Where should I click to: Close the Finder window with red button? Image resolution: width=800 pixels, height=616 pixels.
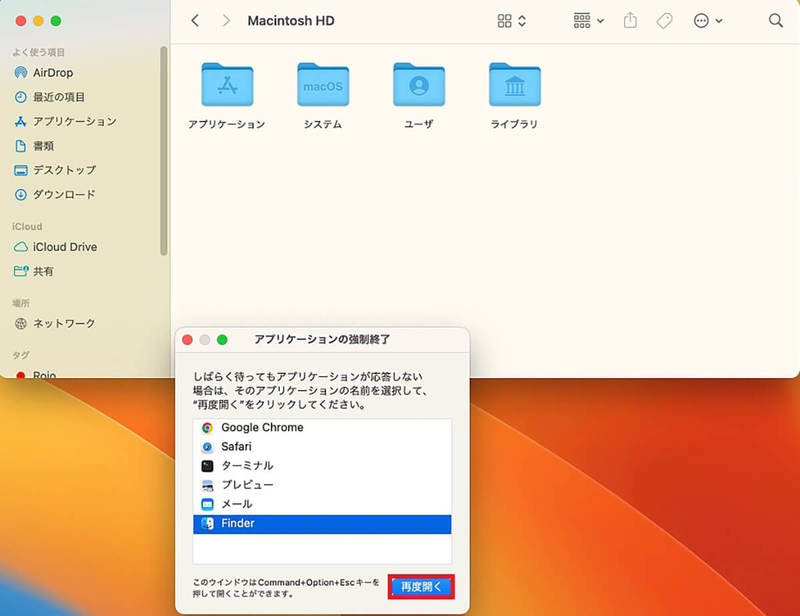21,21
